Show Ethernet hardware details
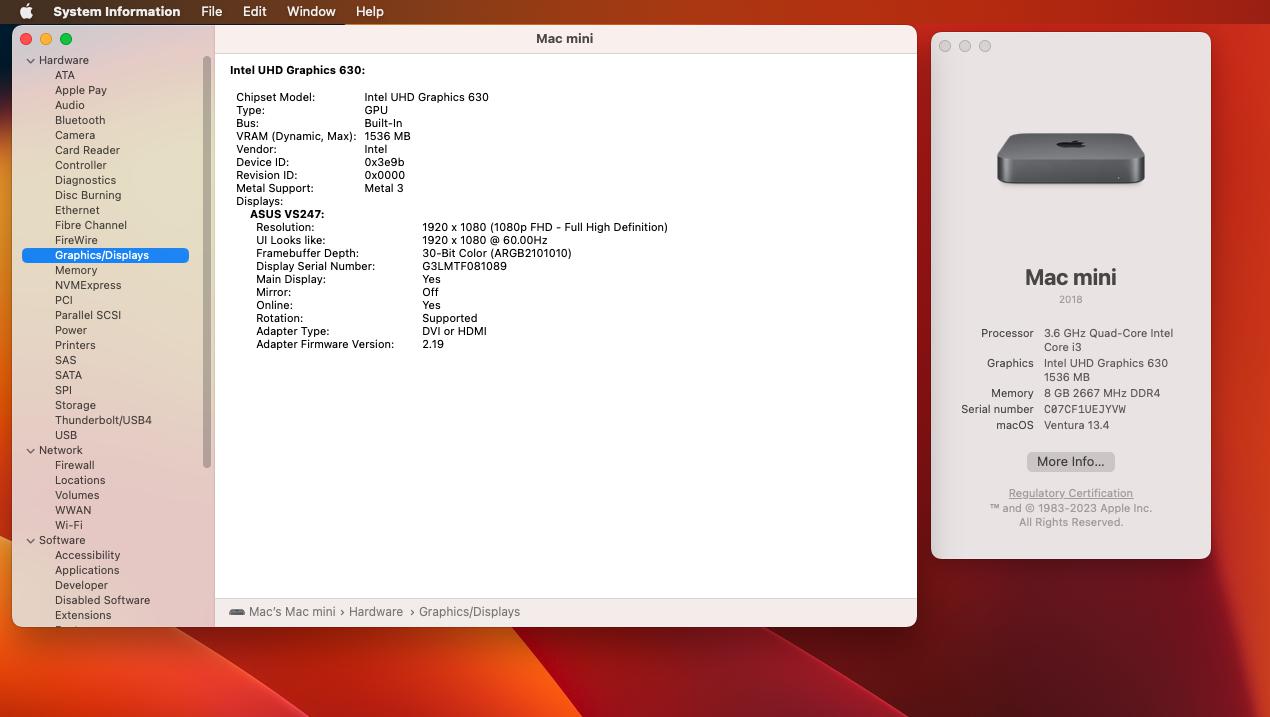1270x717 pixels. 77,210
